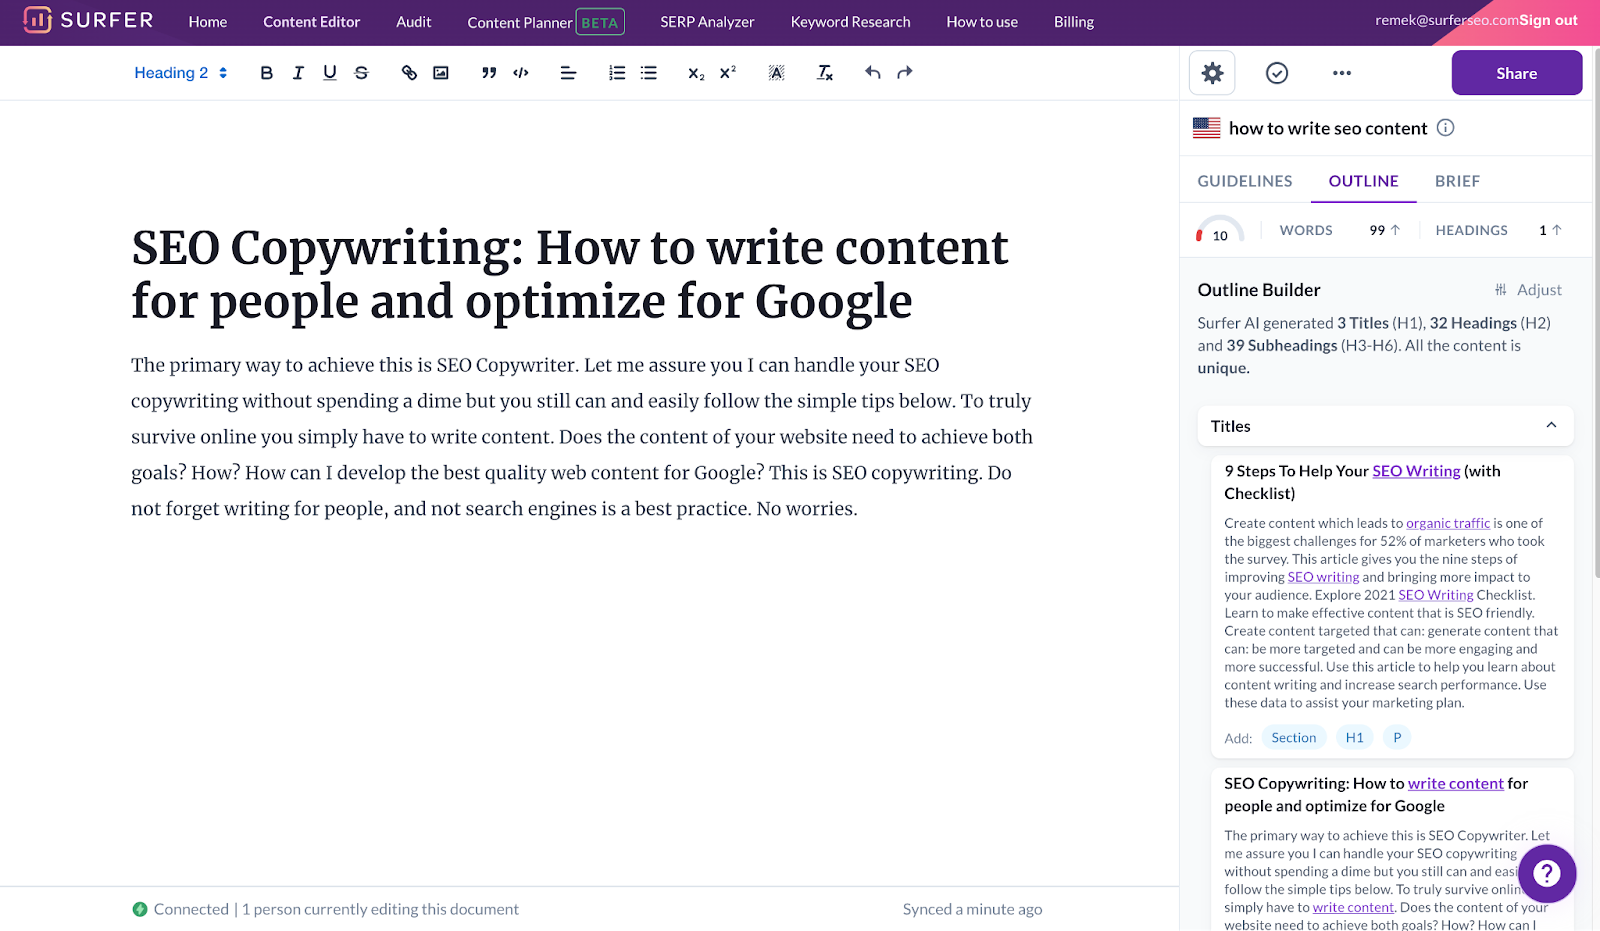Apply blockquote formatting
Viewport: 1600px width, 931px height.
489,73
